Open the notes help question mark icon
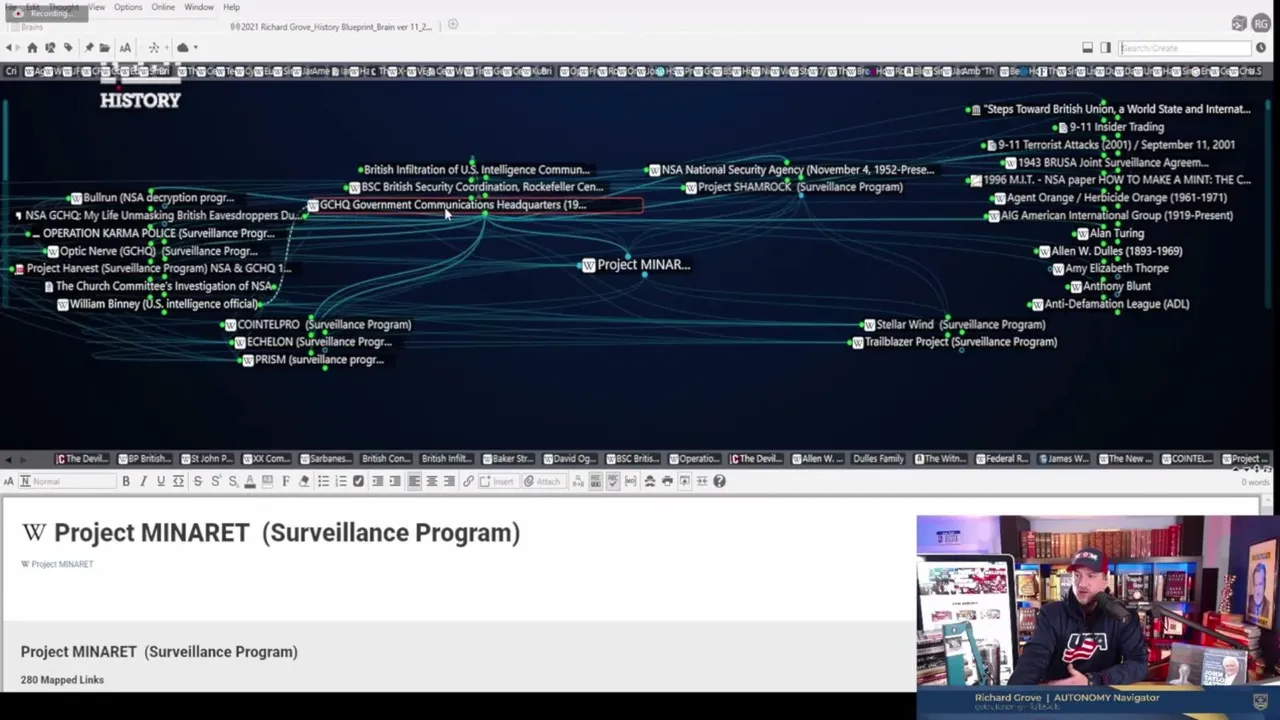The width and height of the screenshot is (1280, 720). [719, 481]
